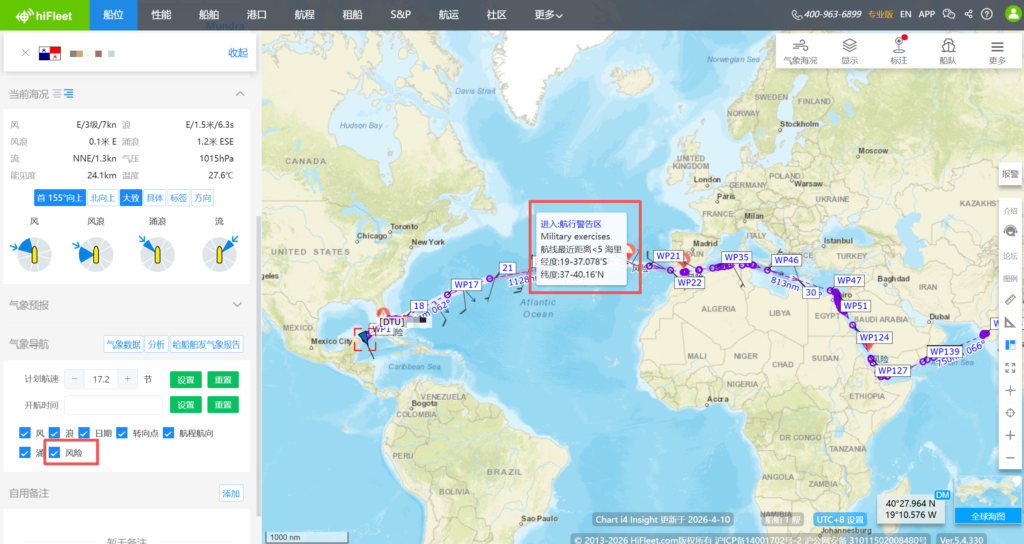Toggle the 转向点 waypoint checkbox
1024x544 pixels.
124,433
